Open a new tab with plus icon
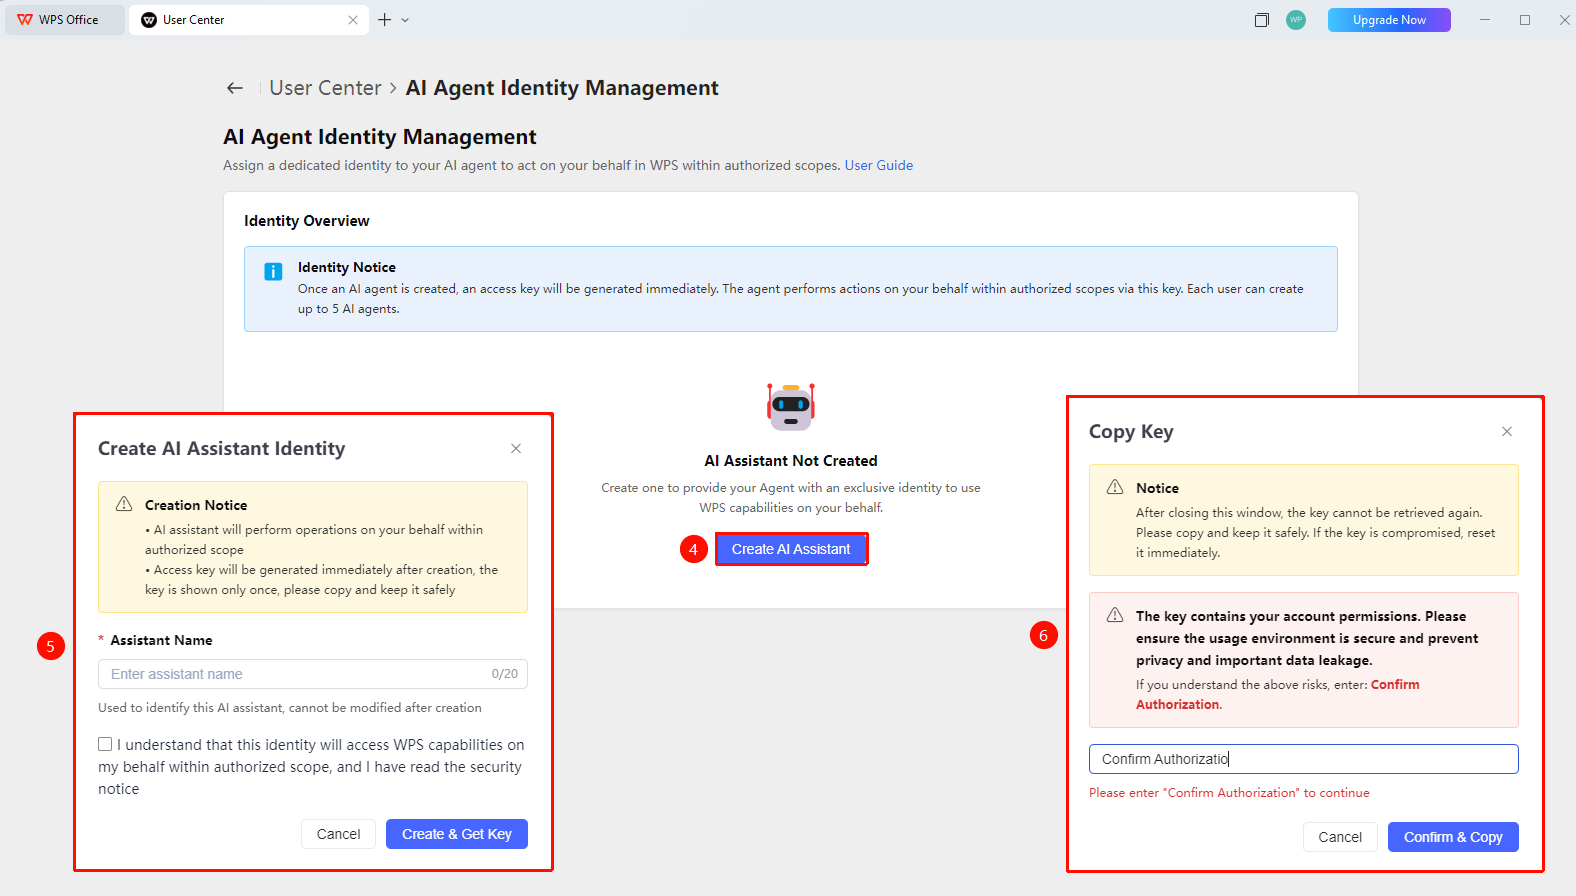 point(384,20)
